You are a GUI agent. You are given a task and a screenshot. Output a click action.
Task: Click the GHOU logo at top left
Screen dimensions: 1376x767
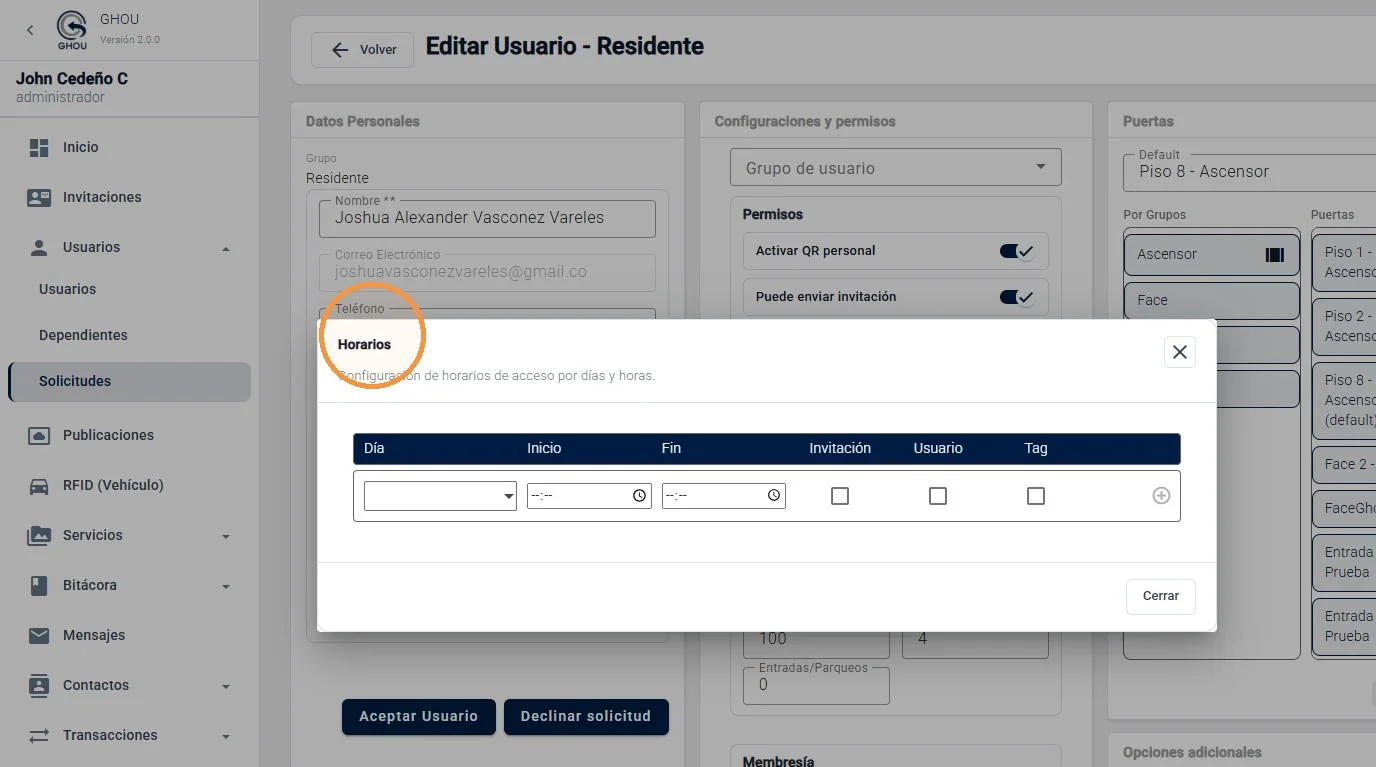click(x=72, y=30)
